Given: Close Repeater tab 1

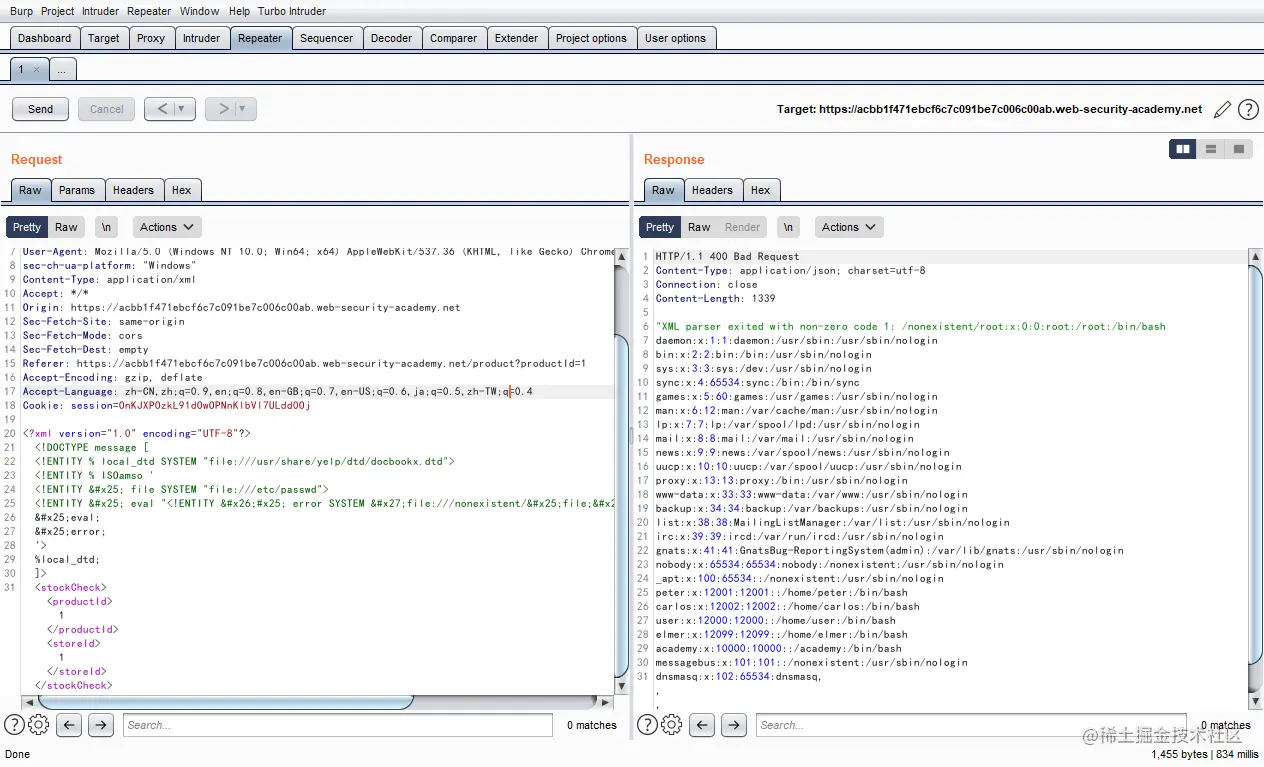Looking at the screenshot, I should coord(36,69).
